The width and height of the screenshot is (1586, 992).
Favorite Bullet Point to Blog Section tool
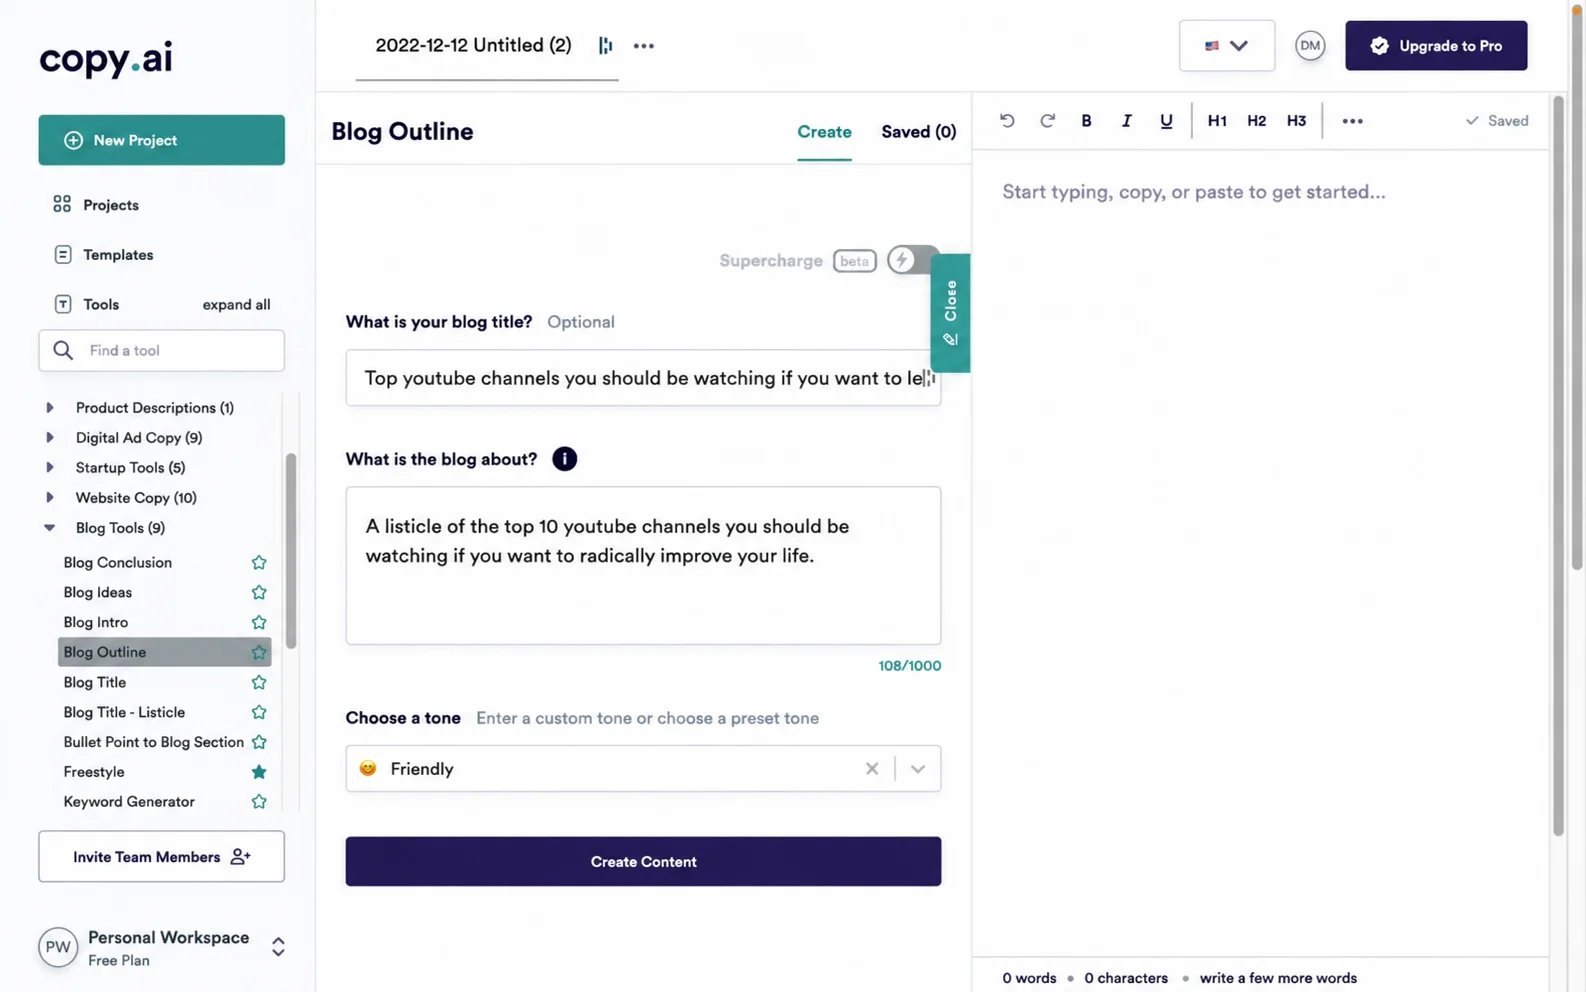pyautogui.click(x=259, y=742)
